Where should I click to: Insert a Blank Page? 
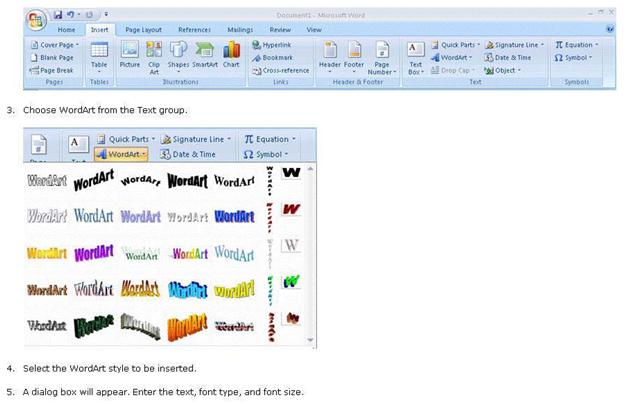coord(52,58)
